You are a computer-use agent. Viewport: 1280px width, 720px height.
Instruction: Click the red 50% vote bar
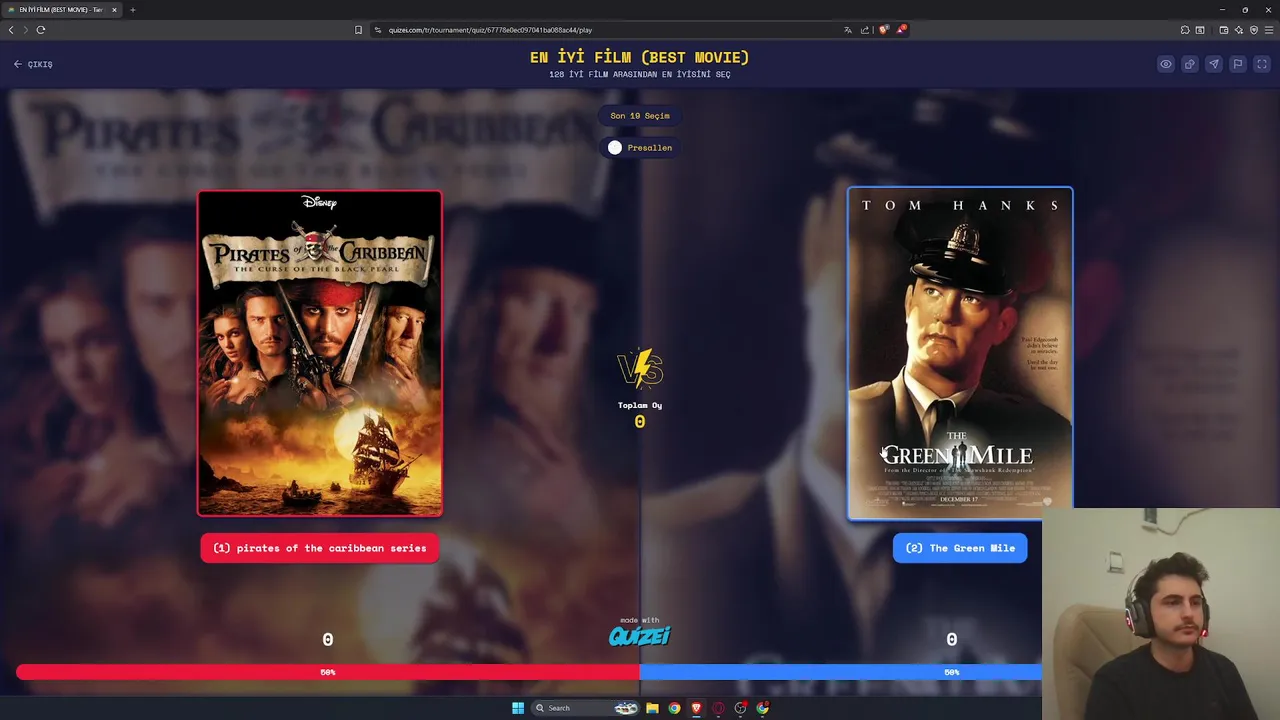pyautogui.click(x=328, y=672)
